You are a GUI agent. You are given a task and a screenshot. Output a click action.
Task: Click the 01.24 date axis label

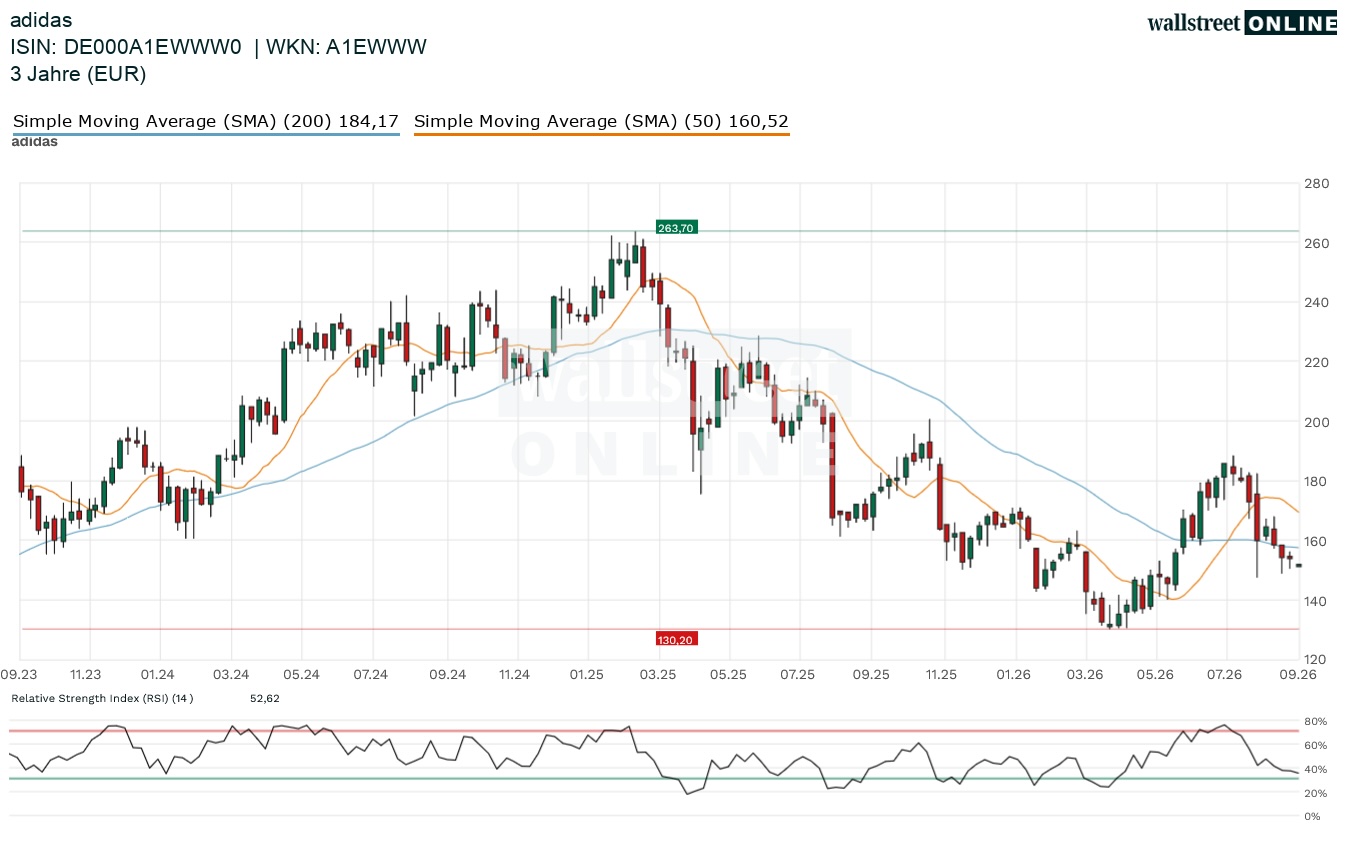tap(158, 675)
